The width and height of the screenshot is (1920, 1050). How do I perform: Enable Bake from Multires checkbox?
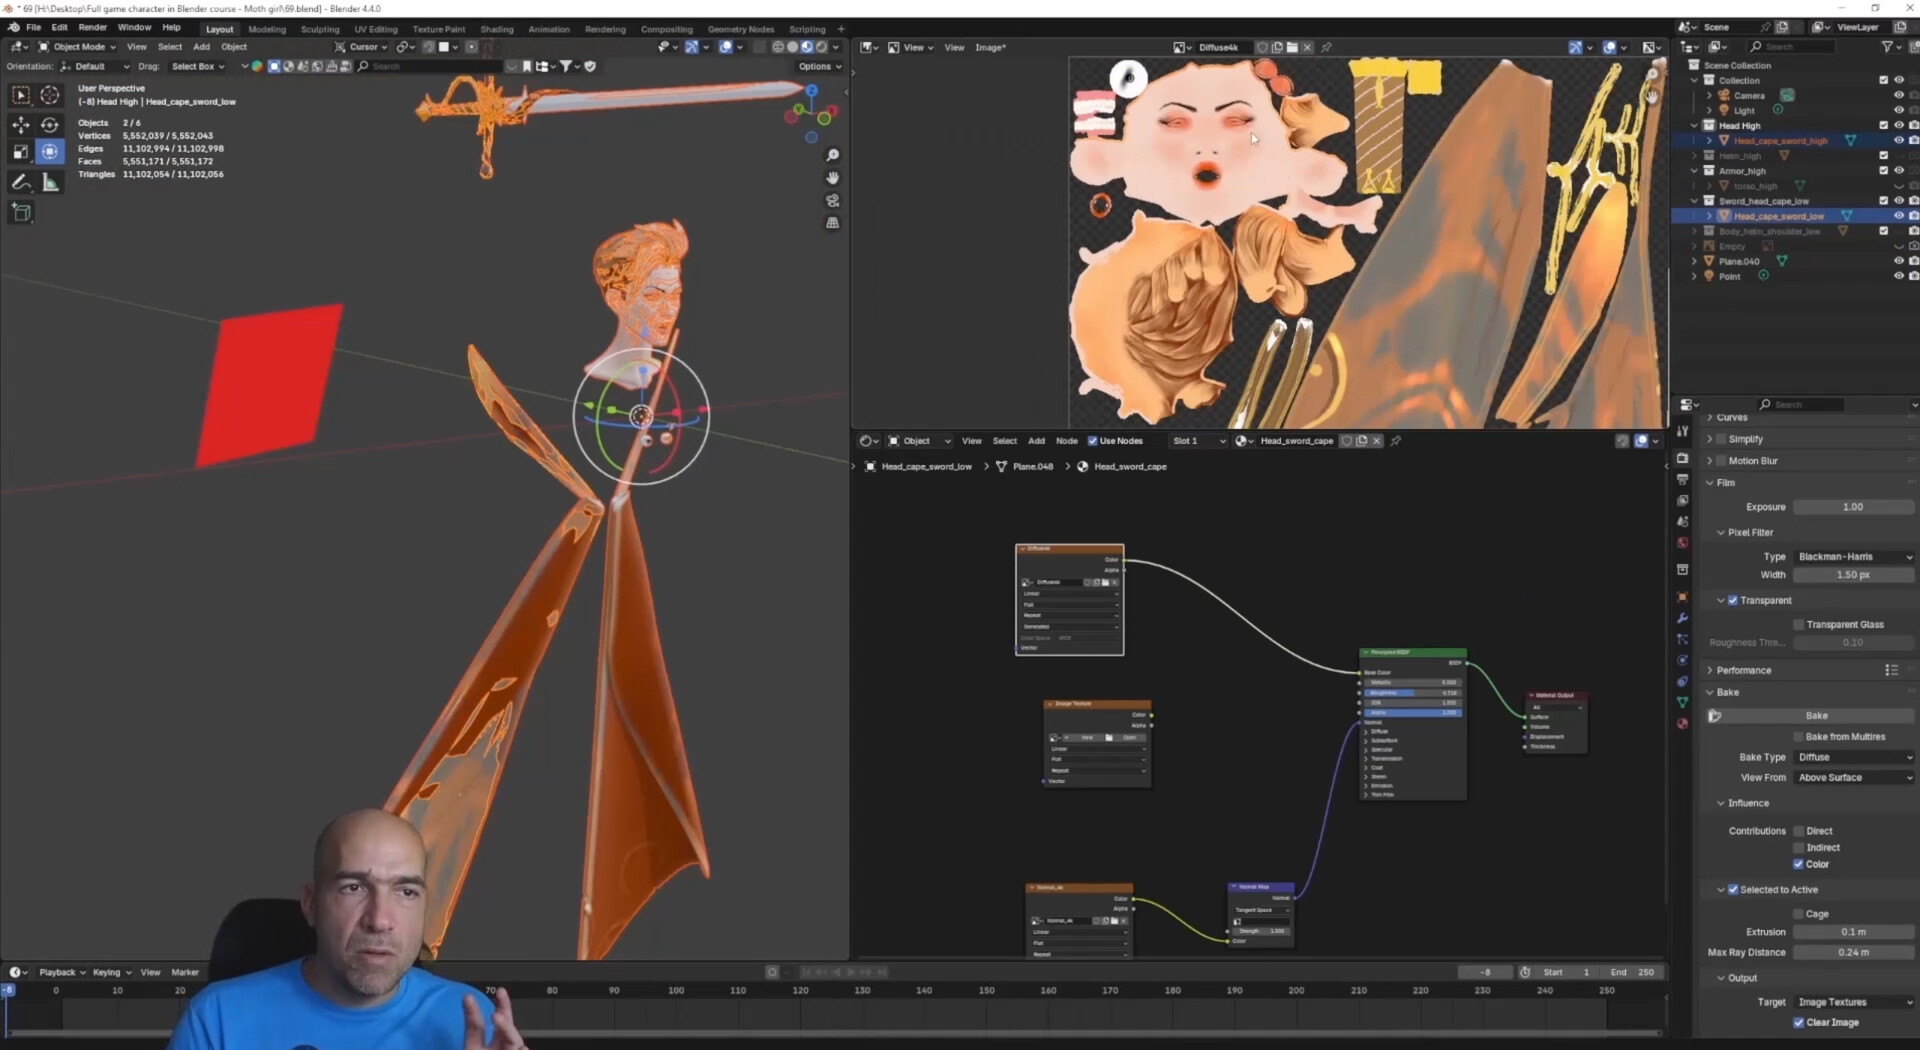[x=1798, y=736]
